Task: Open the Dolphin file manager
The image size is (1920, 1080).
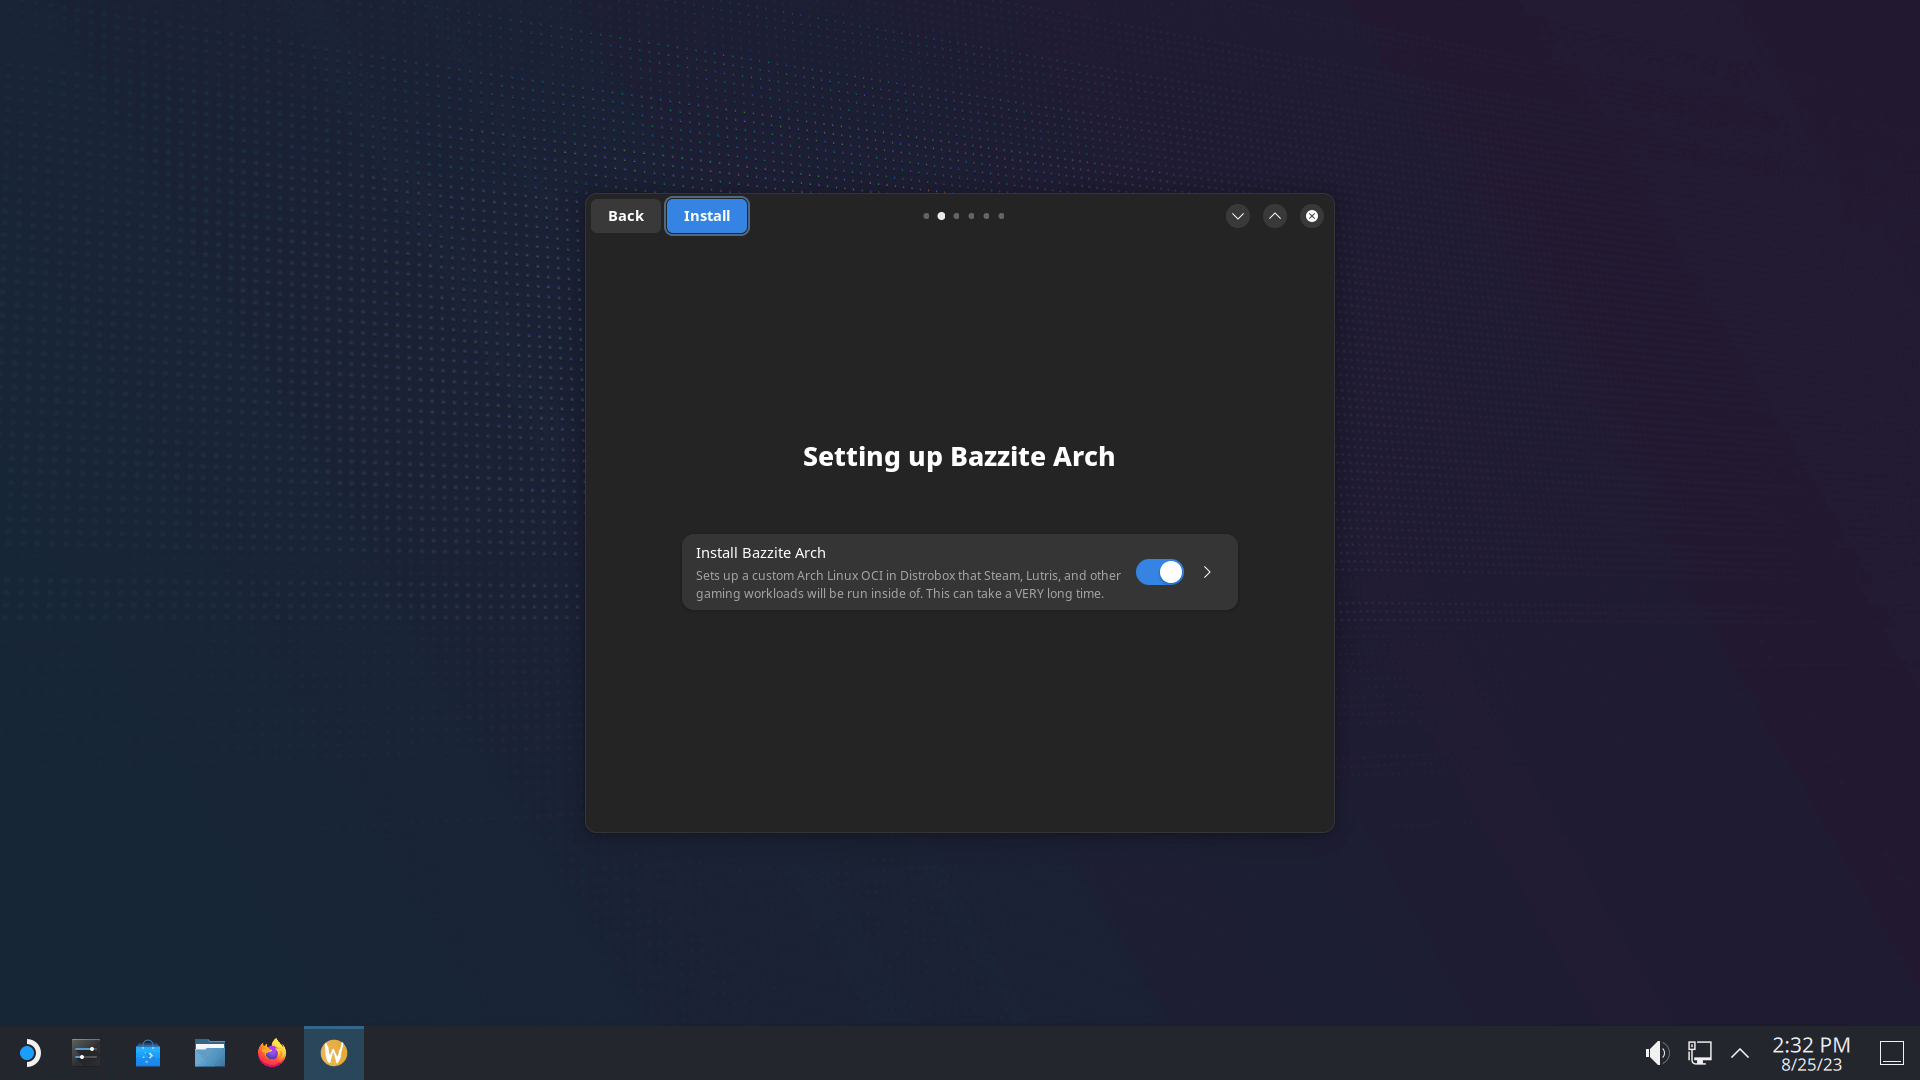Action: (x=209, y=1052)
